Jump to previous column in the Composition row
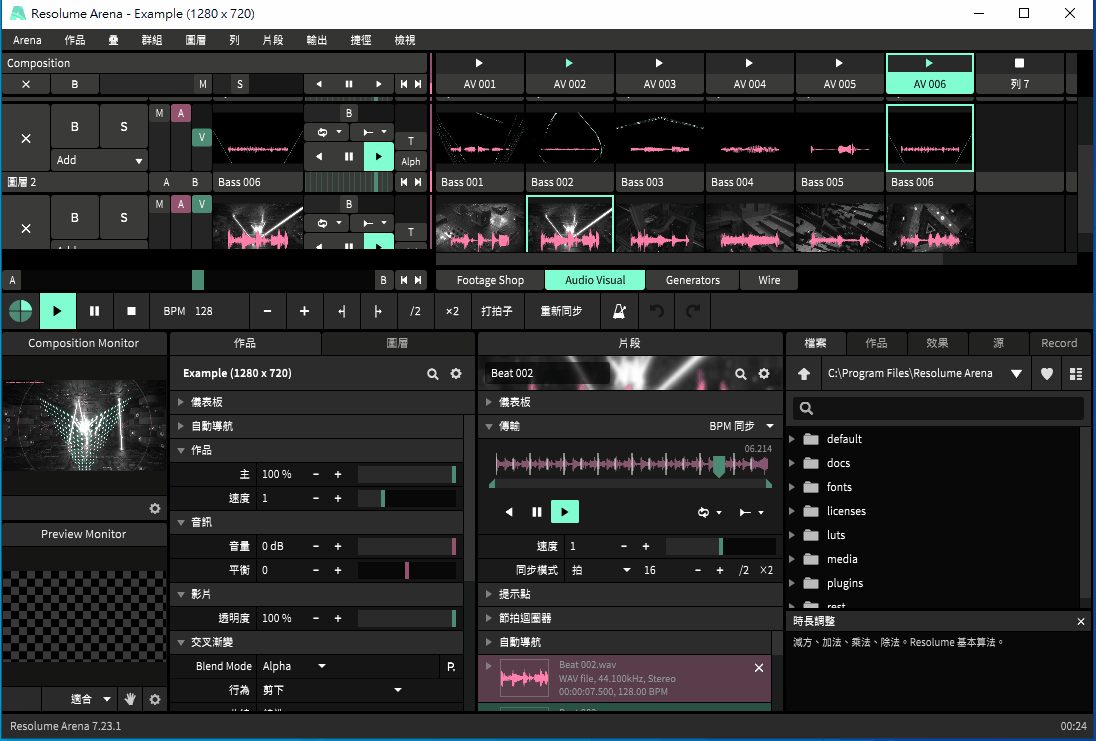1096x741 pixels. pyautogui.click(x=404, y=84)
